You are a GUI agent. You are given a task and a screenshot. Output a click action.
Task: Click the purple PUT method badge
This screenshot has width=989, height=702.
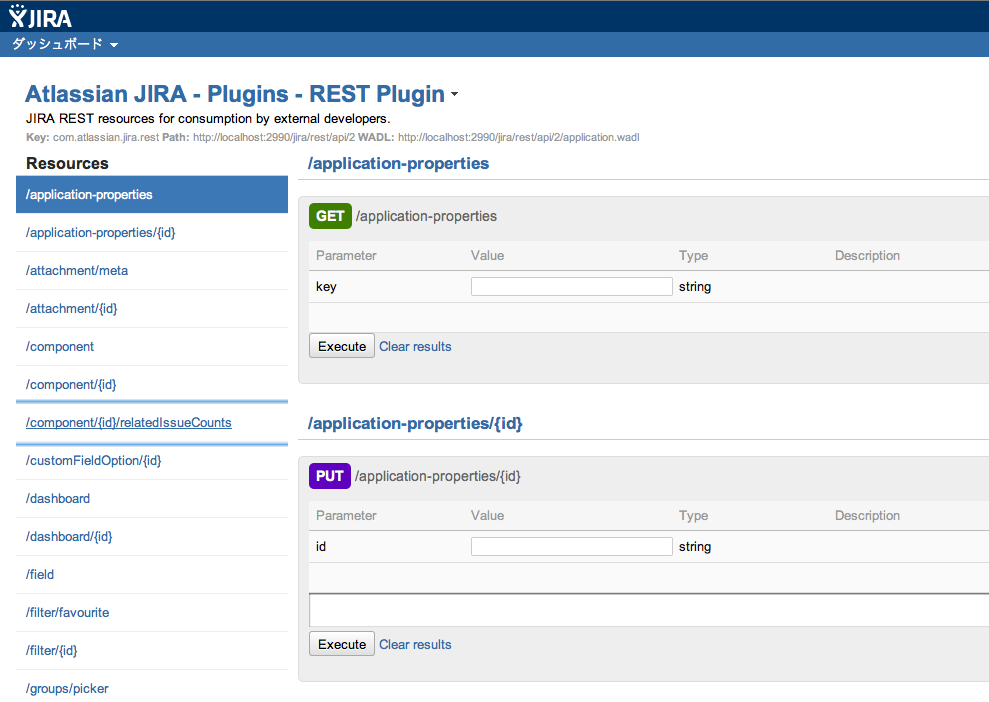[x=330, y=476]
